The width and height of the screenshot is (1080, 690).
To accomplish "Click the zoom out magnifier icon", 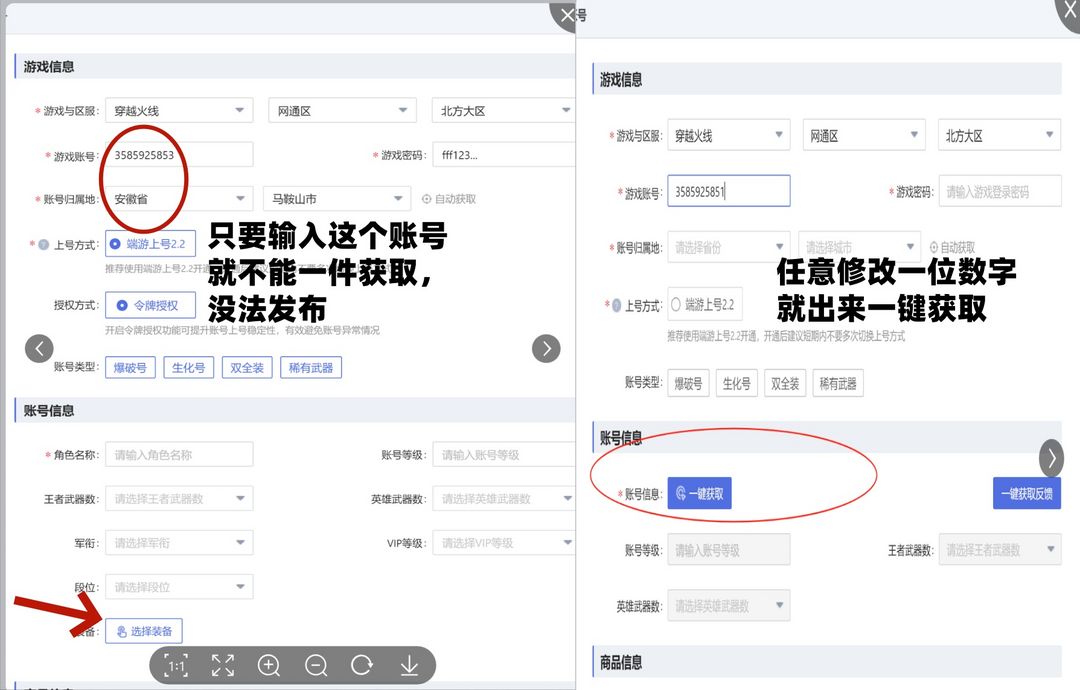I will [x=316, y=666].
